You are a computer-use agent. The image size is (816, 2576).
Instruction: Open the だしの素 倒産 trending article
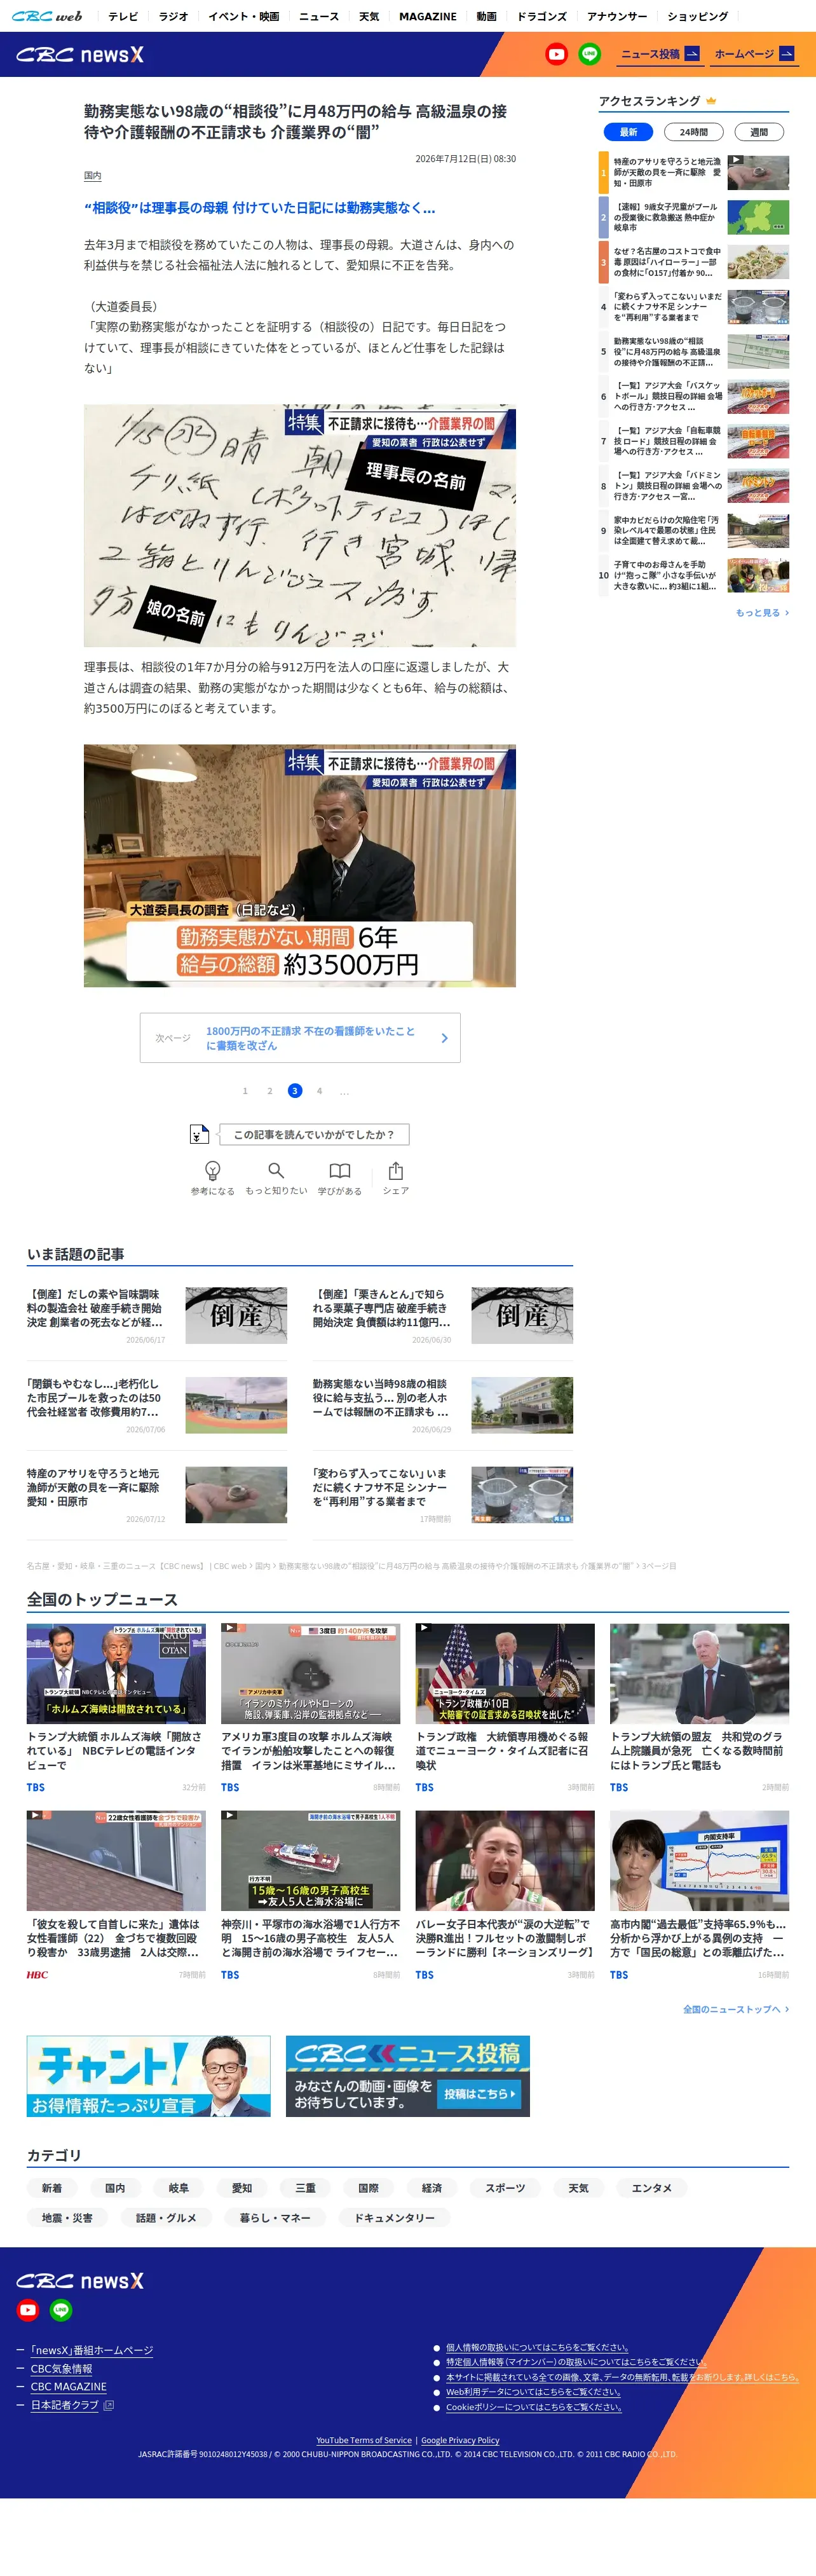[x=157, y=1316]
